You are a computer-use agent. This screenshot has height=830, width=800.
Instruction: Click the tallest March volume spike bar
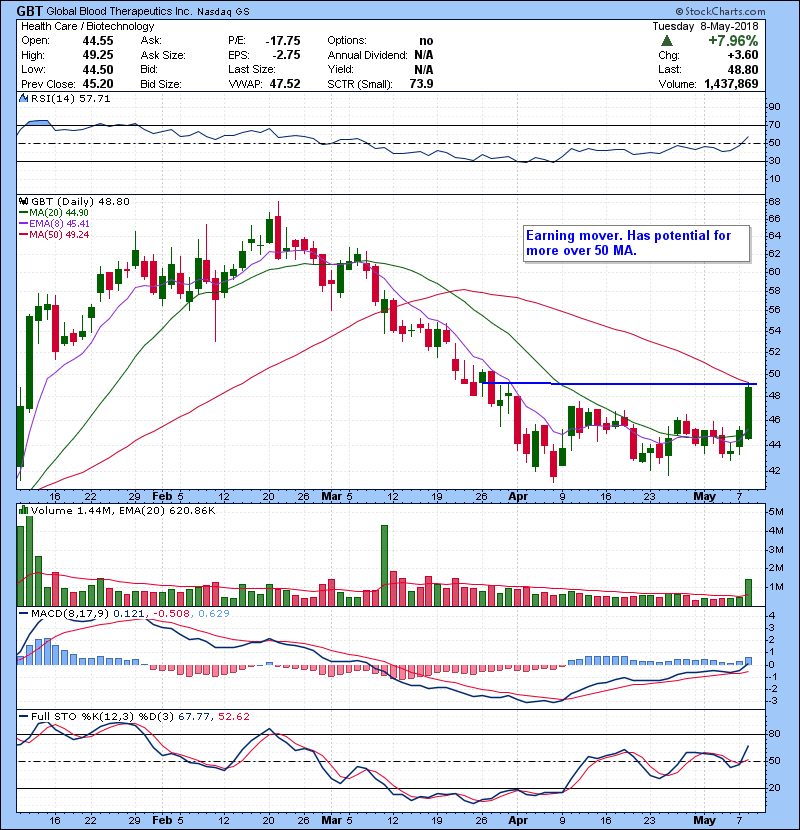point(384,565)
